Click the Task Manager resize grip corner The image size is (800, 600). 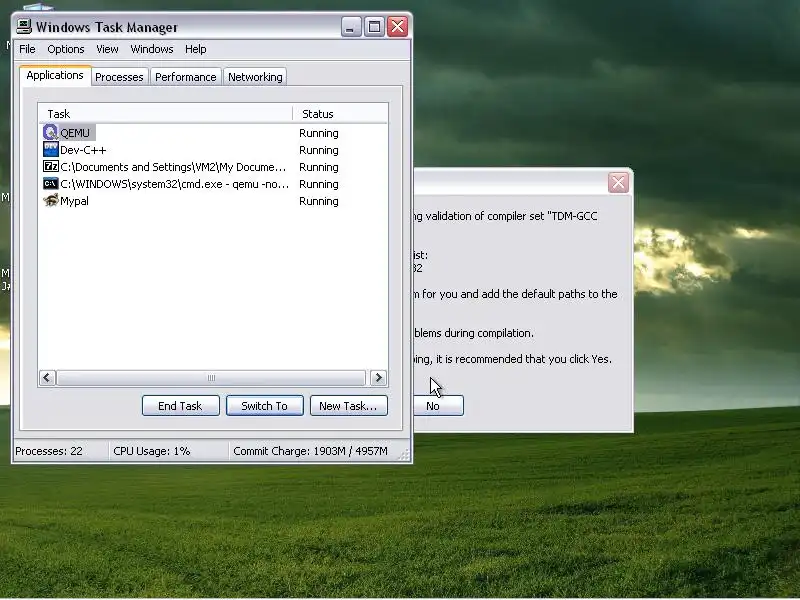point(405,455)
